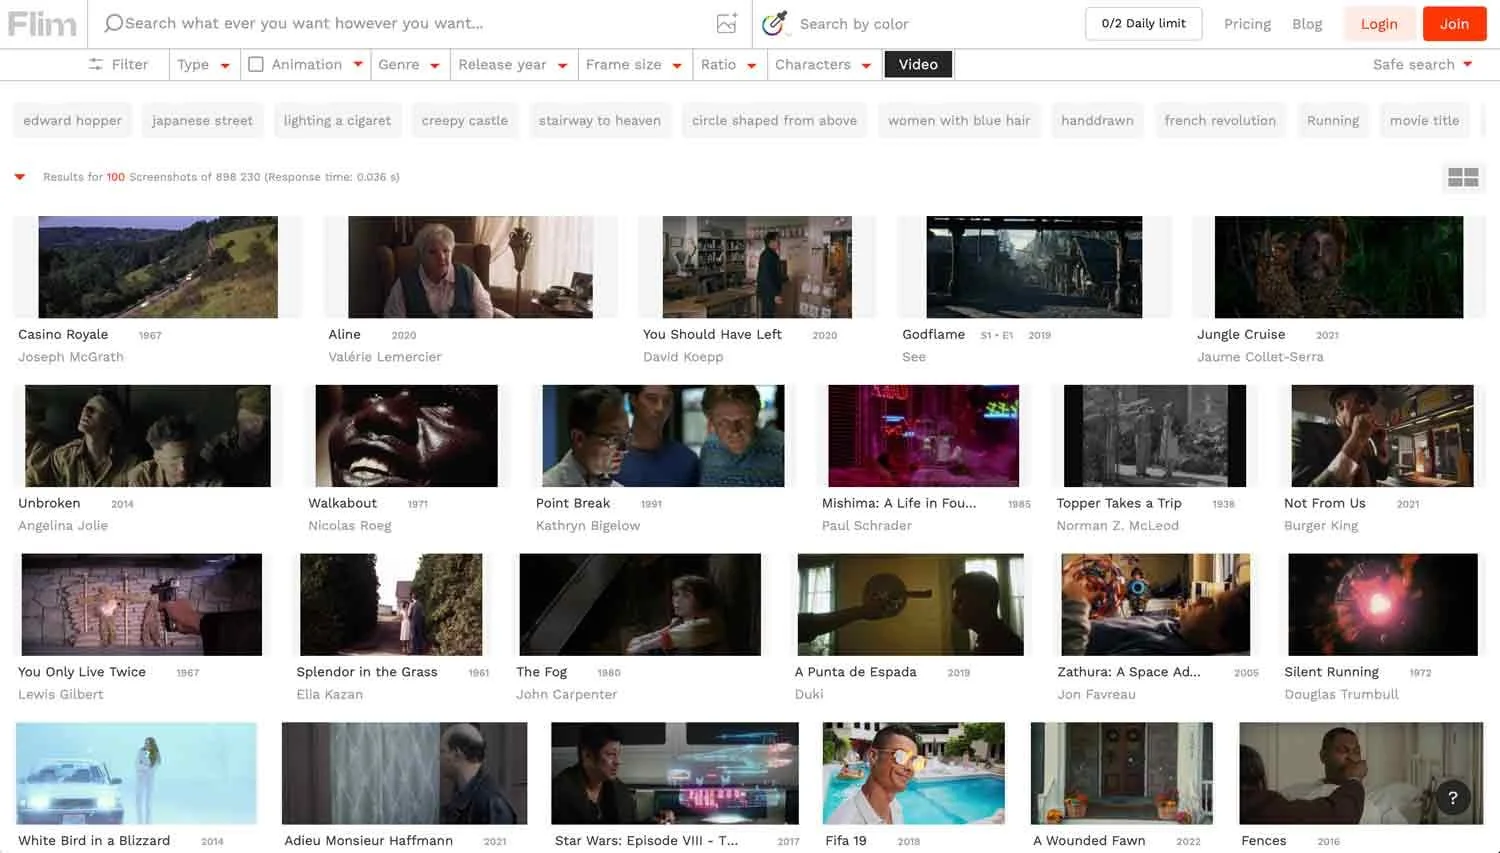Open the Topper Takes a Trip thumbnail
Viewport: 1500px width, 853px height.
pyautogui.click(x=1155, y=436)
